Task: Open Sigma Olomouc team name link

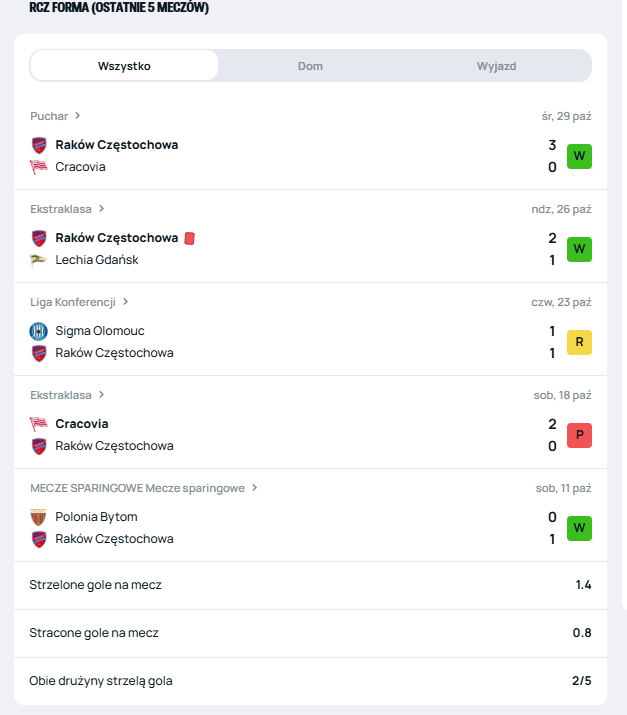Action: tap(100, 331)
